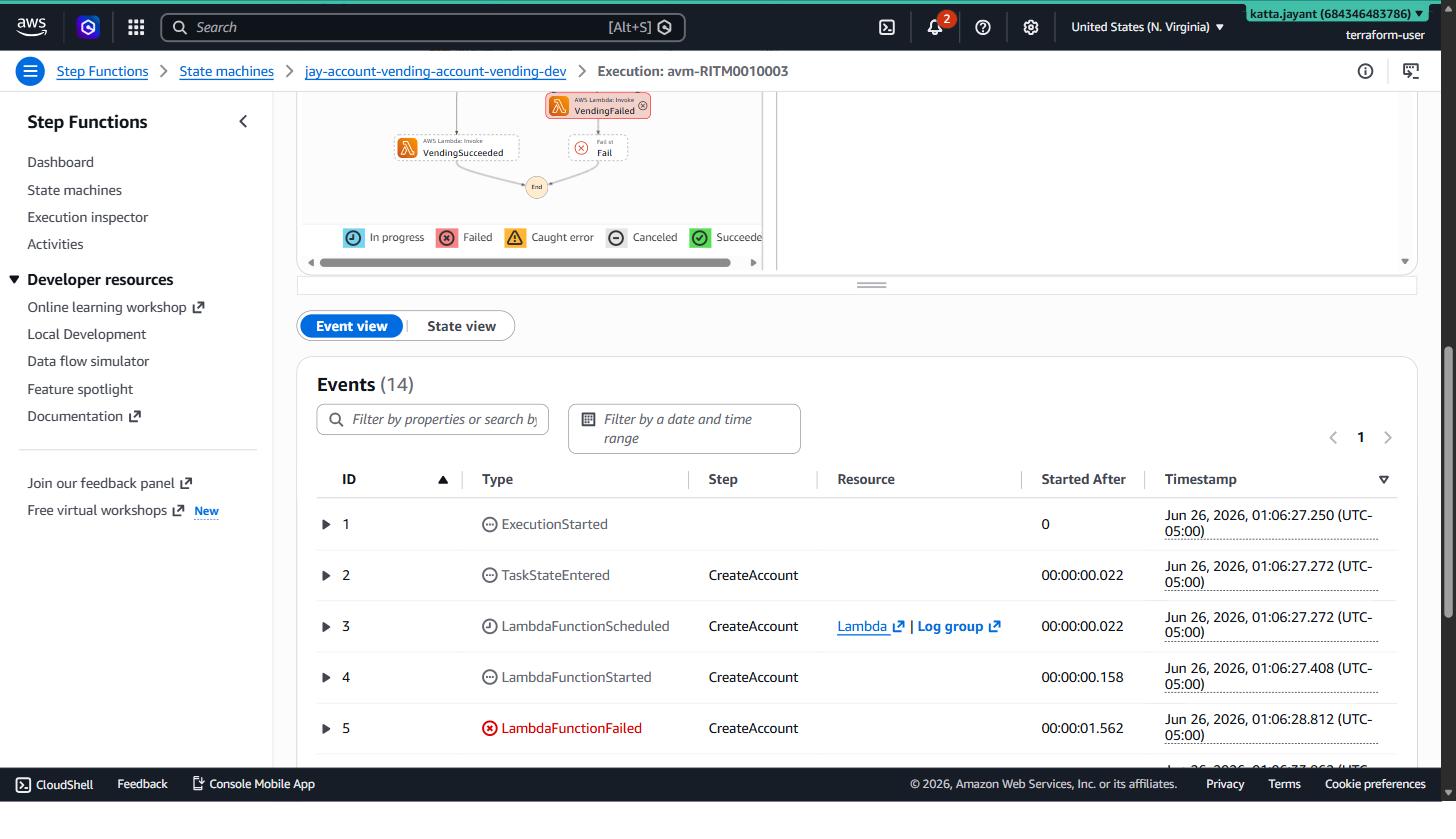Click the LambdaFunctionFailed error icon
Screen dimensions: 1456x839
click(490, 728)
